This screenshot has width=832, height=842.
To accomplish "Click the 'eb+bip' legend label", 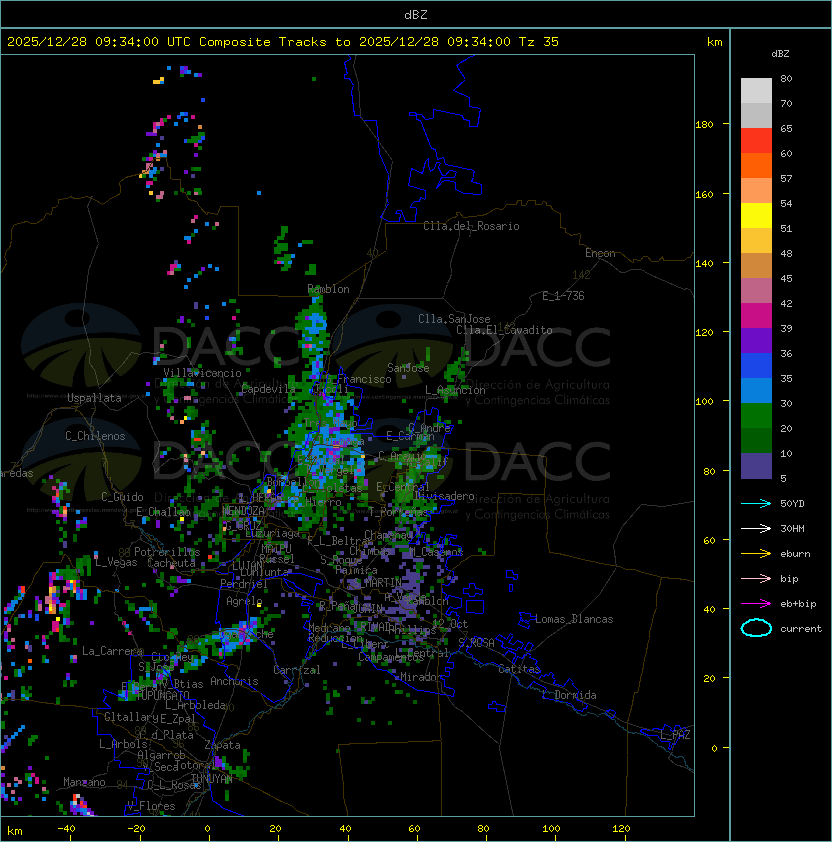I will pos(798,604).
